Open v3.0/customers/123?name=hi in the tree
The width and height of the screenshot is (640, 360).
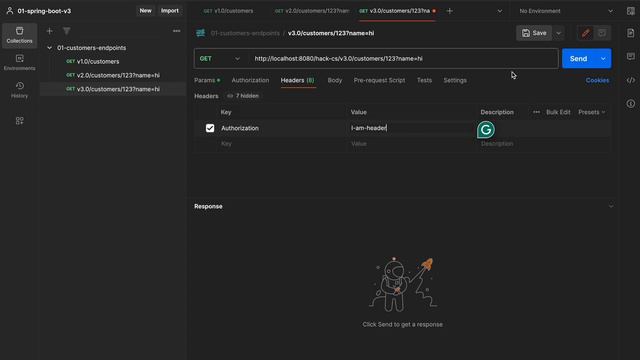(112, 89)
